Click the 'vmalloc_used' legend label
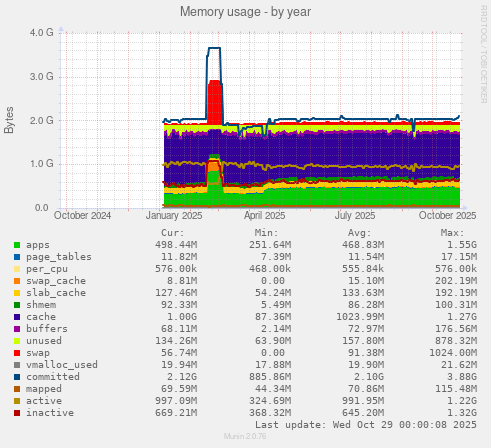The height and width of the screenshot is (448, 491). (62, 365)
